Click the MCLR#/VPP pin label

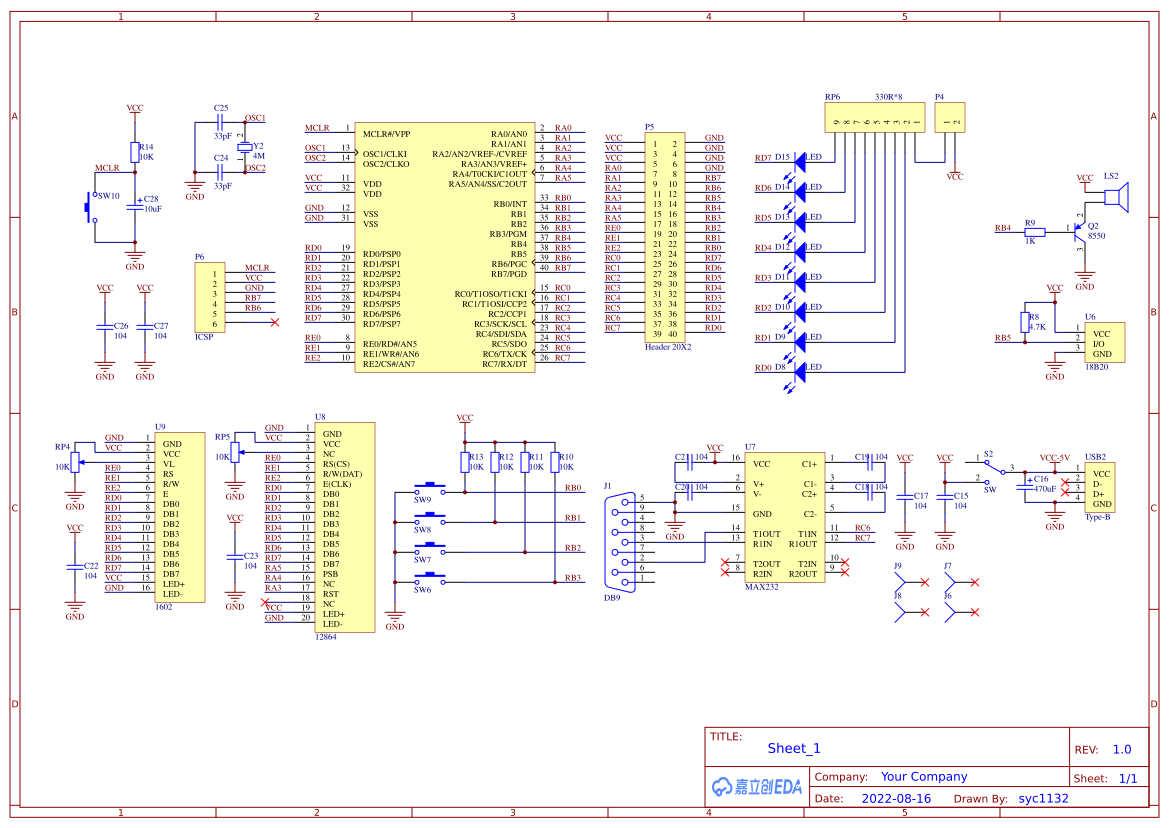[x=386, y=134]
